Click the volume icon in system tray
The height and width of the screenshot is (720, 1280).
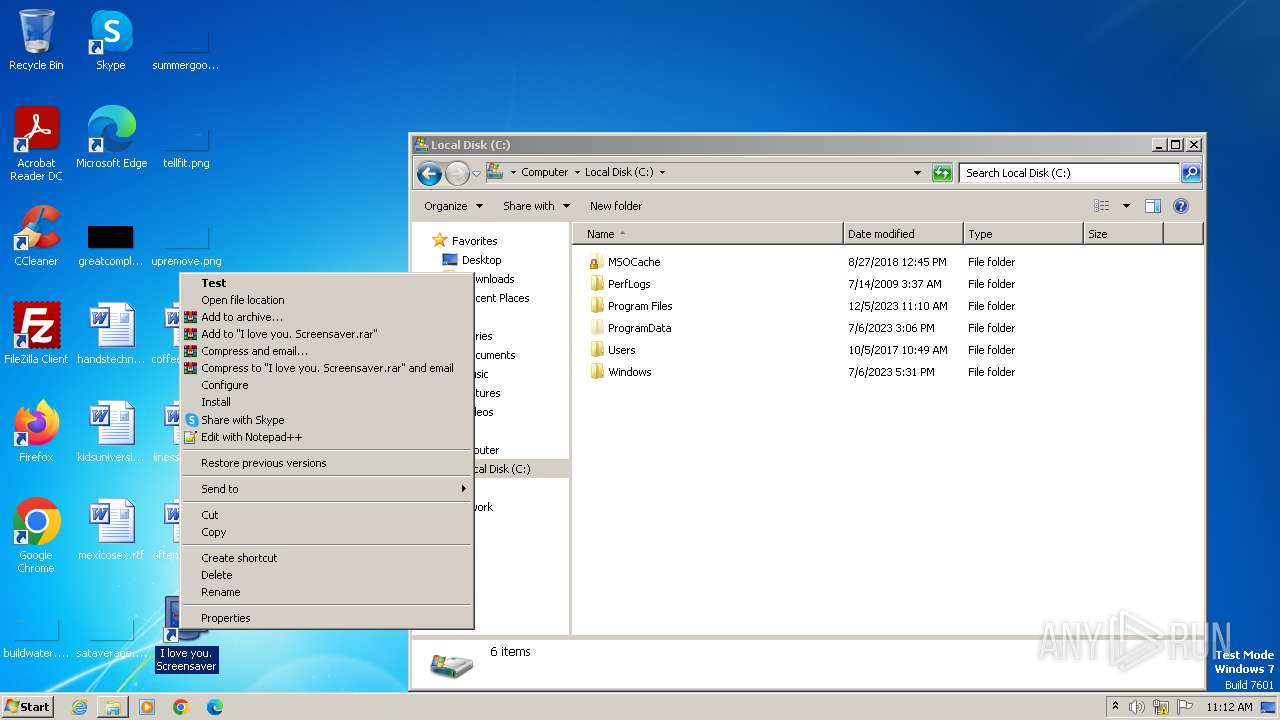(x=1136, y=707)
